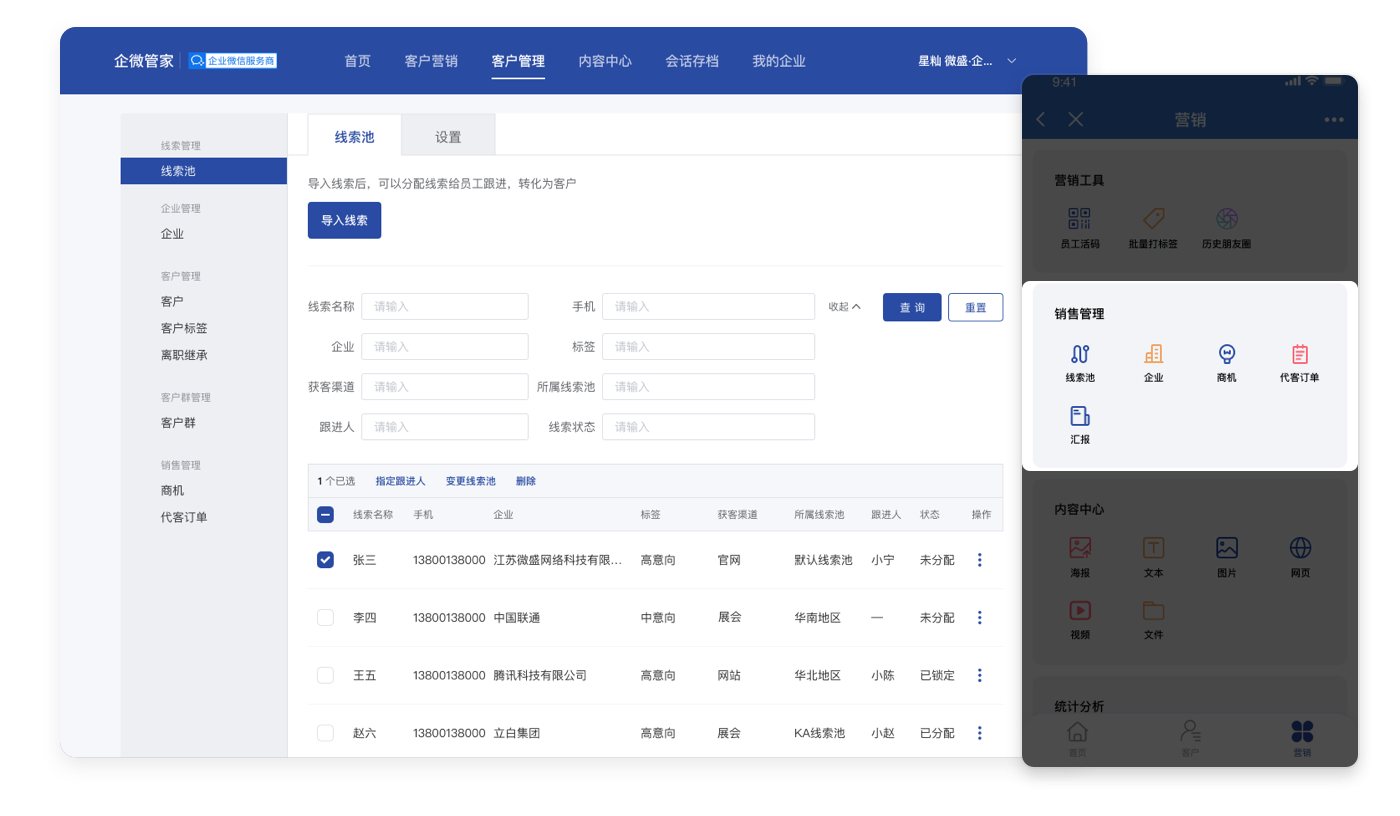Open the 汇报 report icon
The image size is (1400, 816).
[x=1080, y=417]
